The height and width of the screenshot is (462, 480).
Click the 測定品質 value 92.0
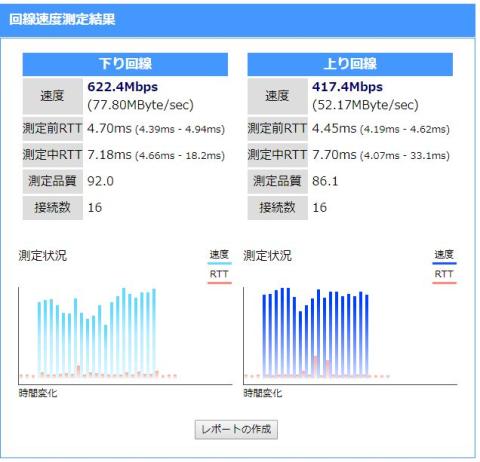[x=100, y=181]
